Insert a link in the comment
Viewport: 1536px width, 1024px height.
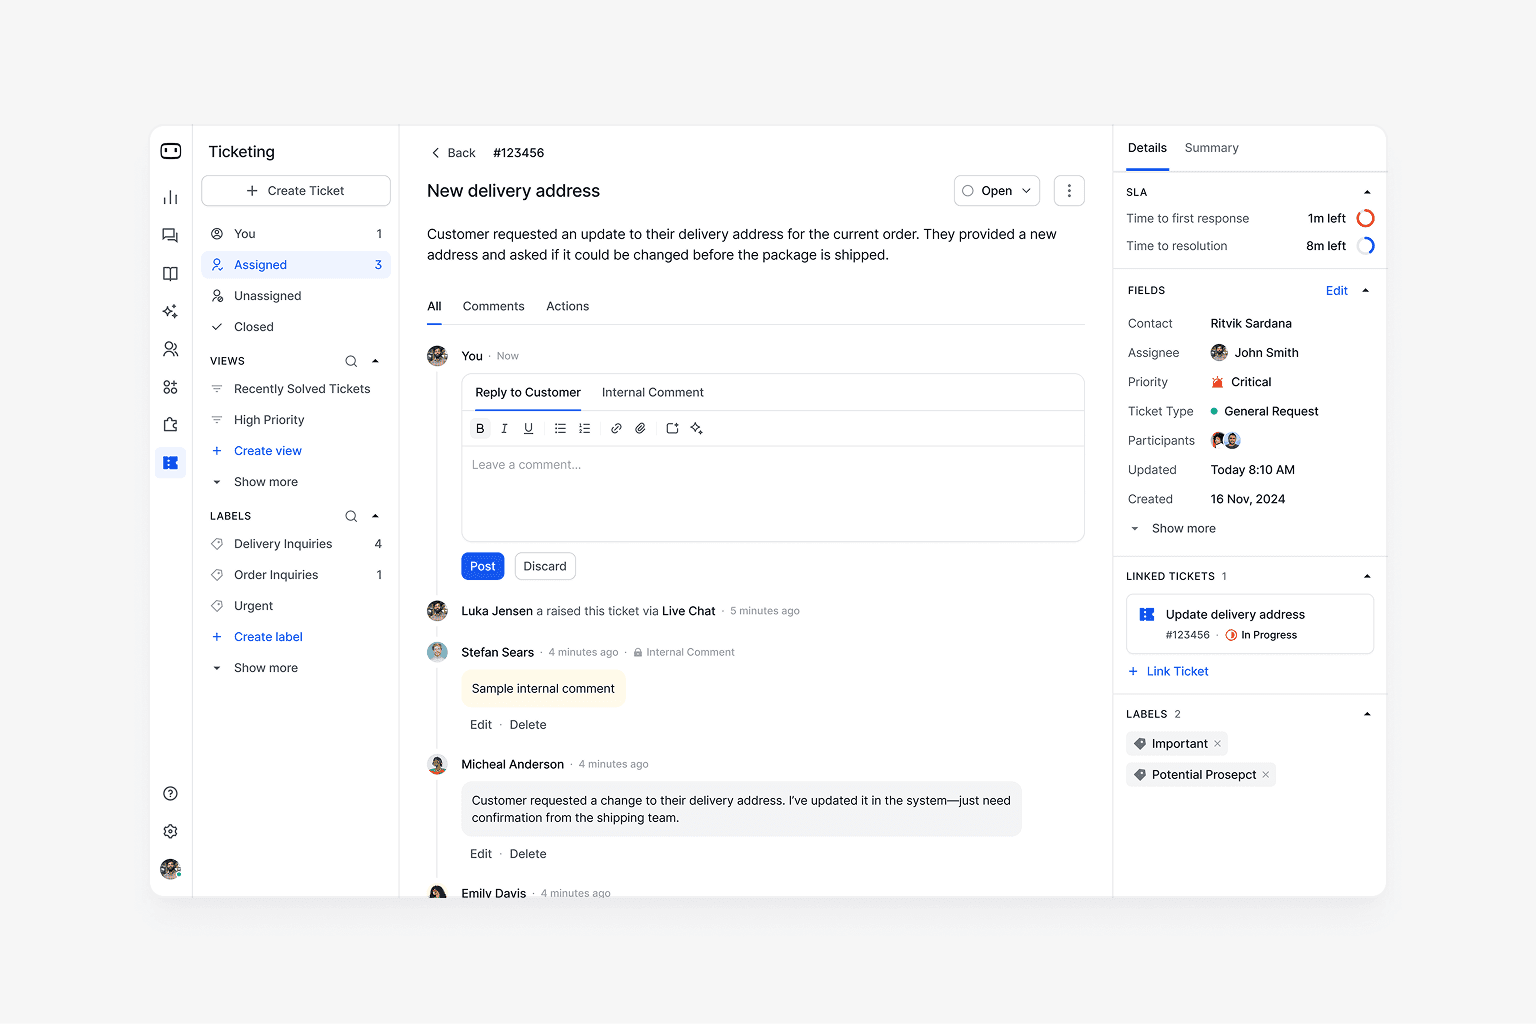click(x=616, y=429)
